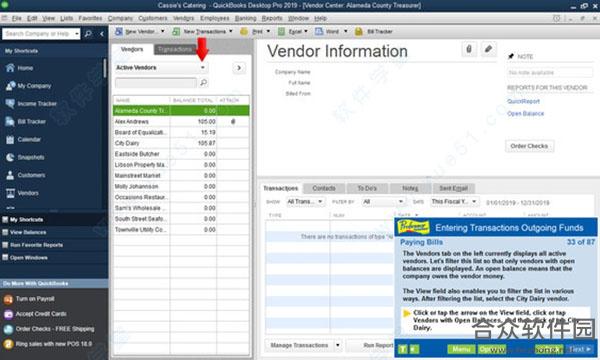The height and width of the screenshot is (360, 600).
Task: Open the Active Vendors view dropdown
Action: pyautogui.click(x=203, y=68)
